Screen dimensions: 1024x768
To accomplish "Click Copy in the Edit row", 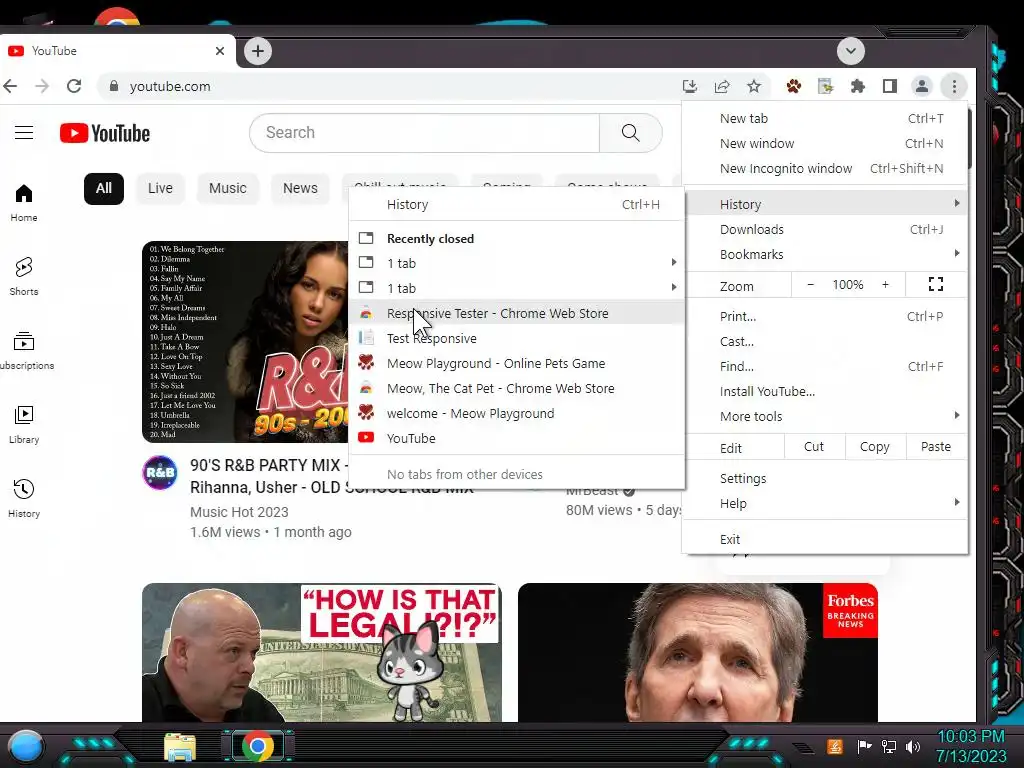I will click(874, 447).
